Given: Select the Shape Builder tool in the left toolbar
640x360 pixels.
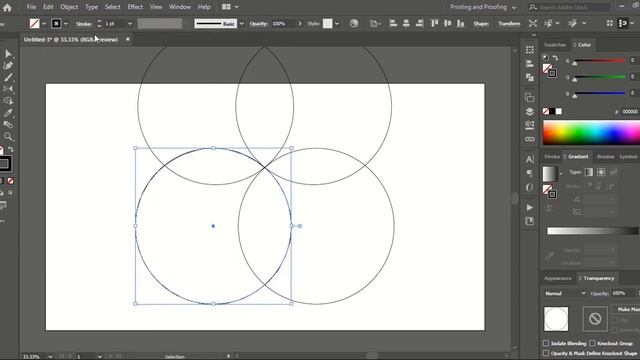Looking at the screenshot, I should click(x=8, y=101).
